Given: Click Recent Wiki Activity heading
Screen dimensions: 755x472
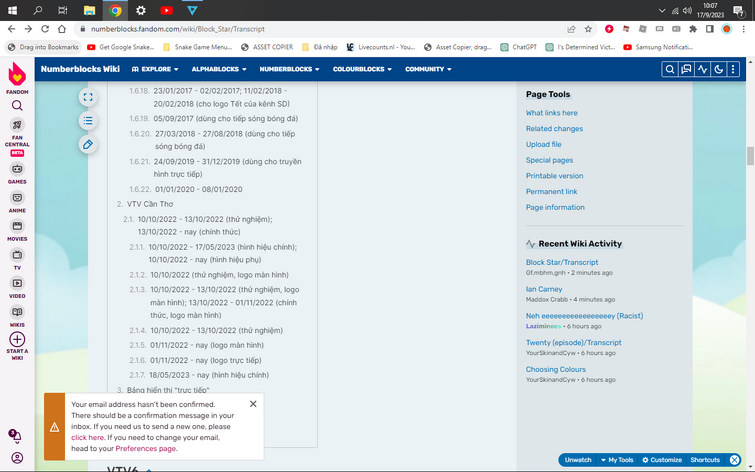Looking at the screenshot, I should click(x=580, y=244).
